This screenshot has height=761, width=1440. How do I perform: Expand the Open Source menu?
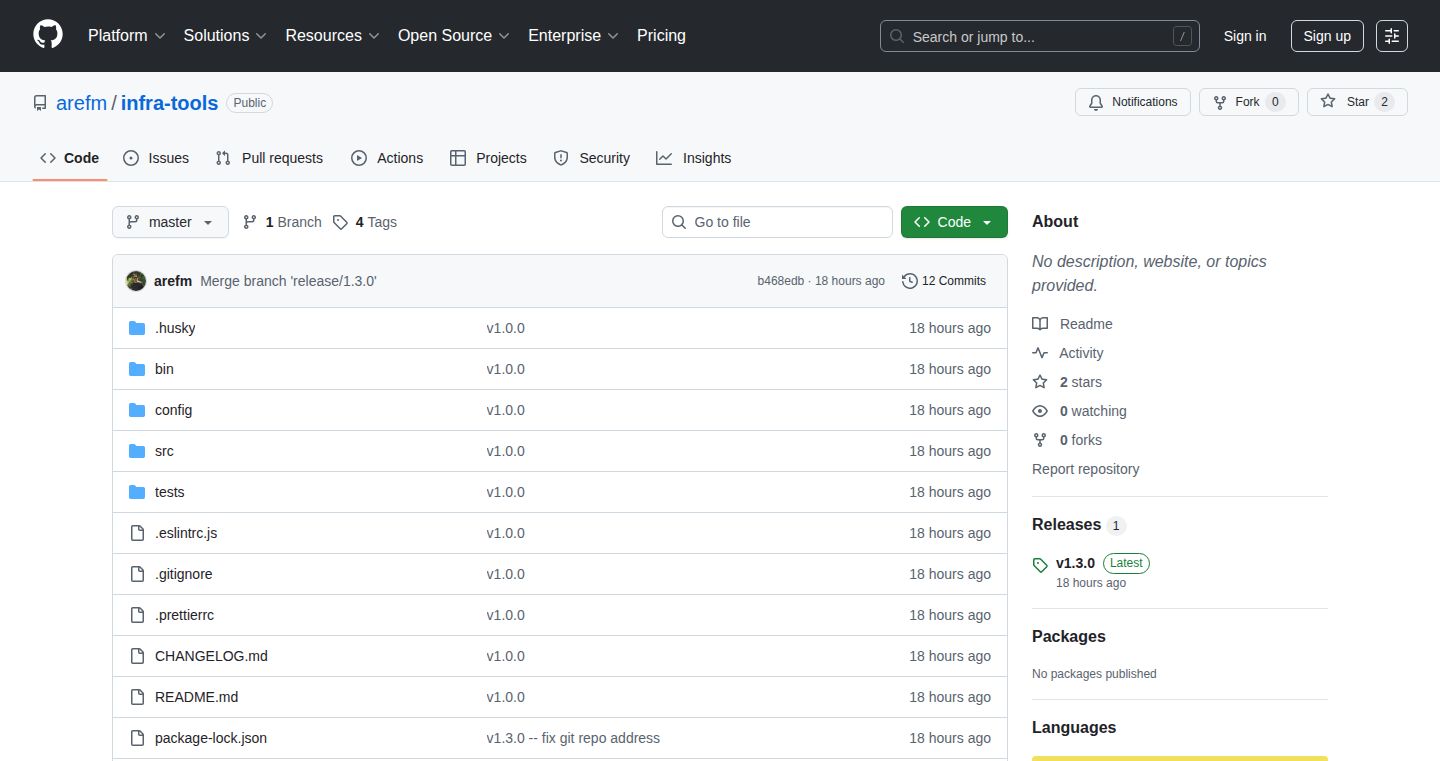454,35
